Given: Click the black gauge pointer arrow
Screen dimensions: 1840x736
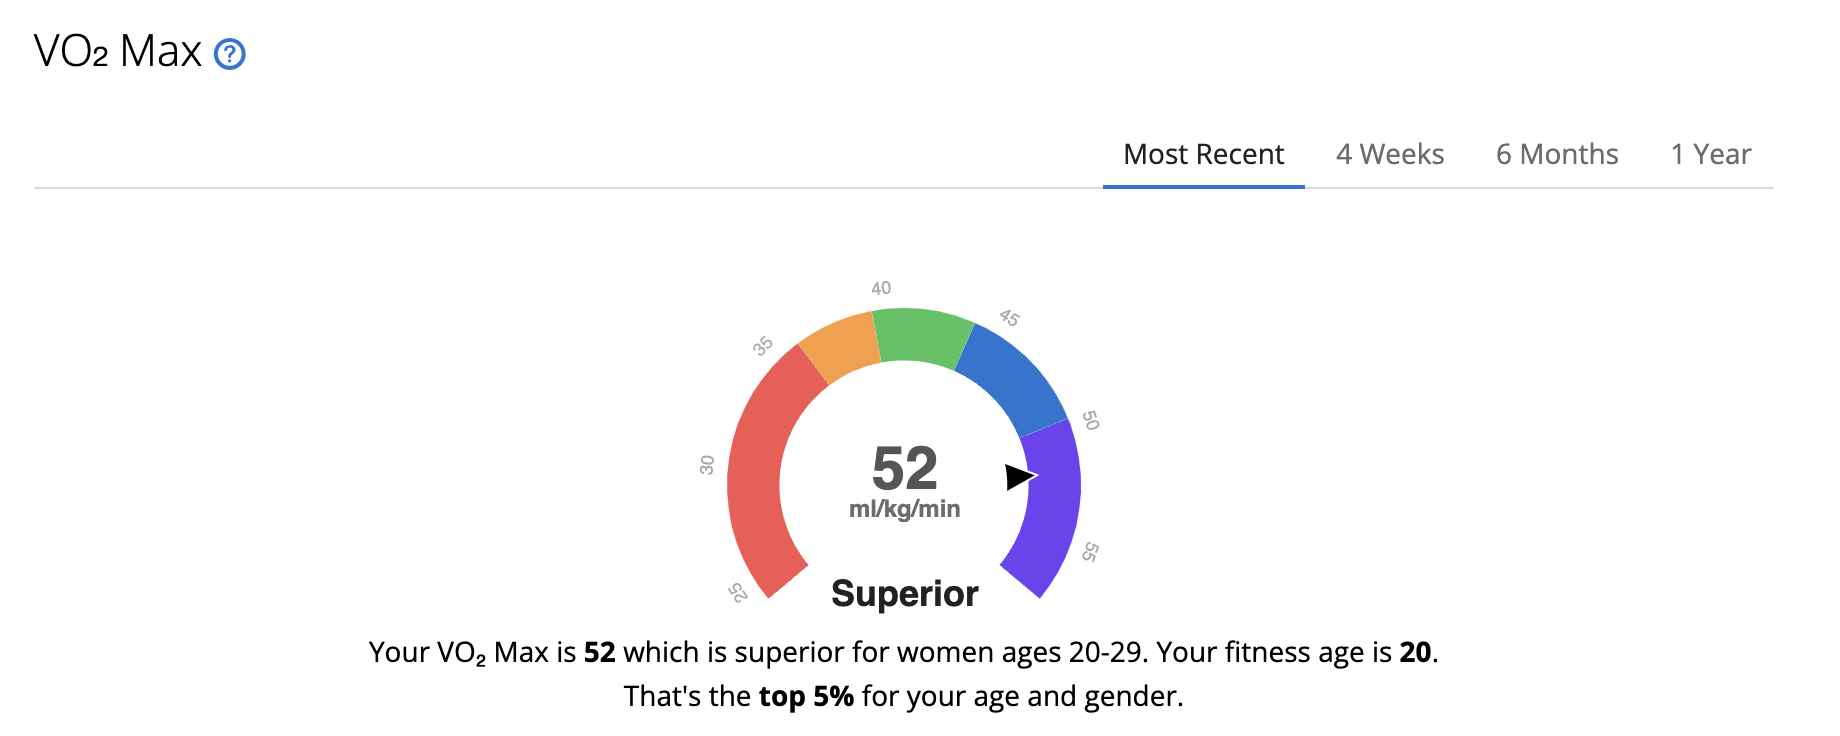Looking at the screenshot, I should coord(1021,477).
